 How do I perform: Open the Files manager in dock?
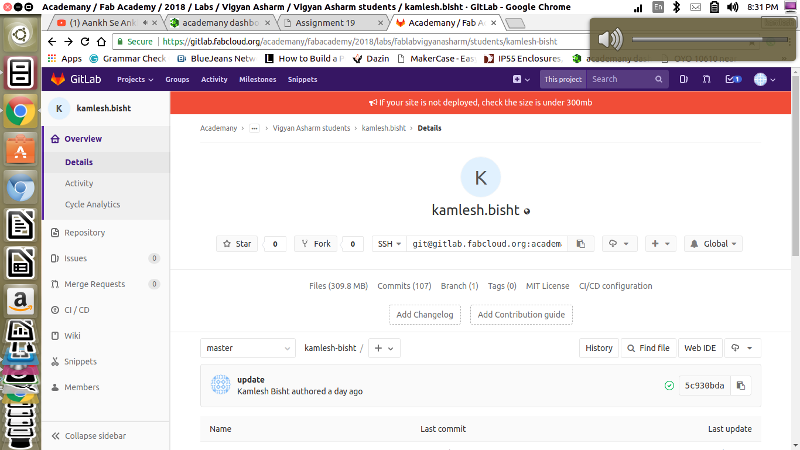pyautogui.click(x=20, y=73)
